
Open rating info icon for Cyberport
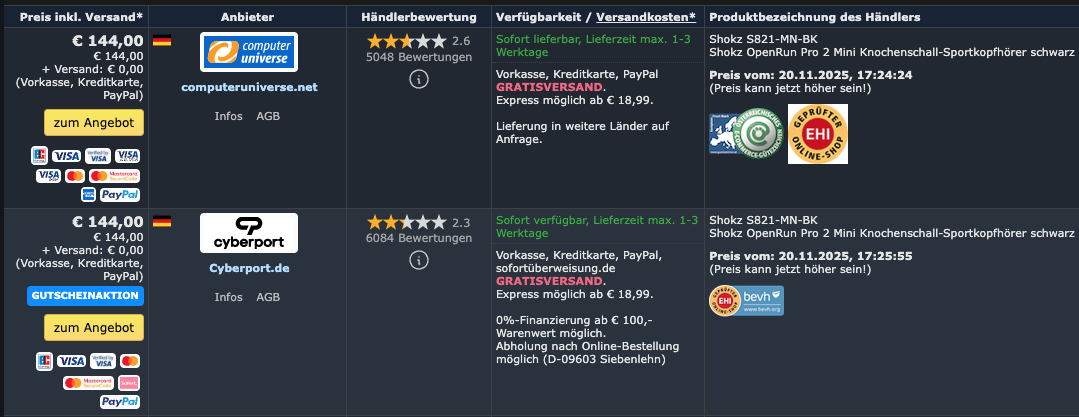coord(419,260)
